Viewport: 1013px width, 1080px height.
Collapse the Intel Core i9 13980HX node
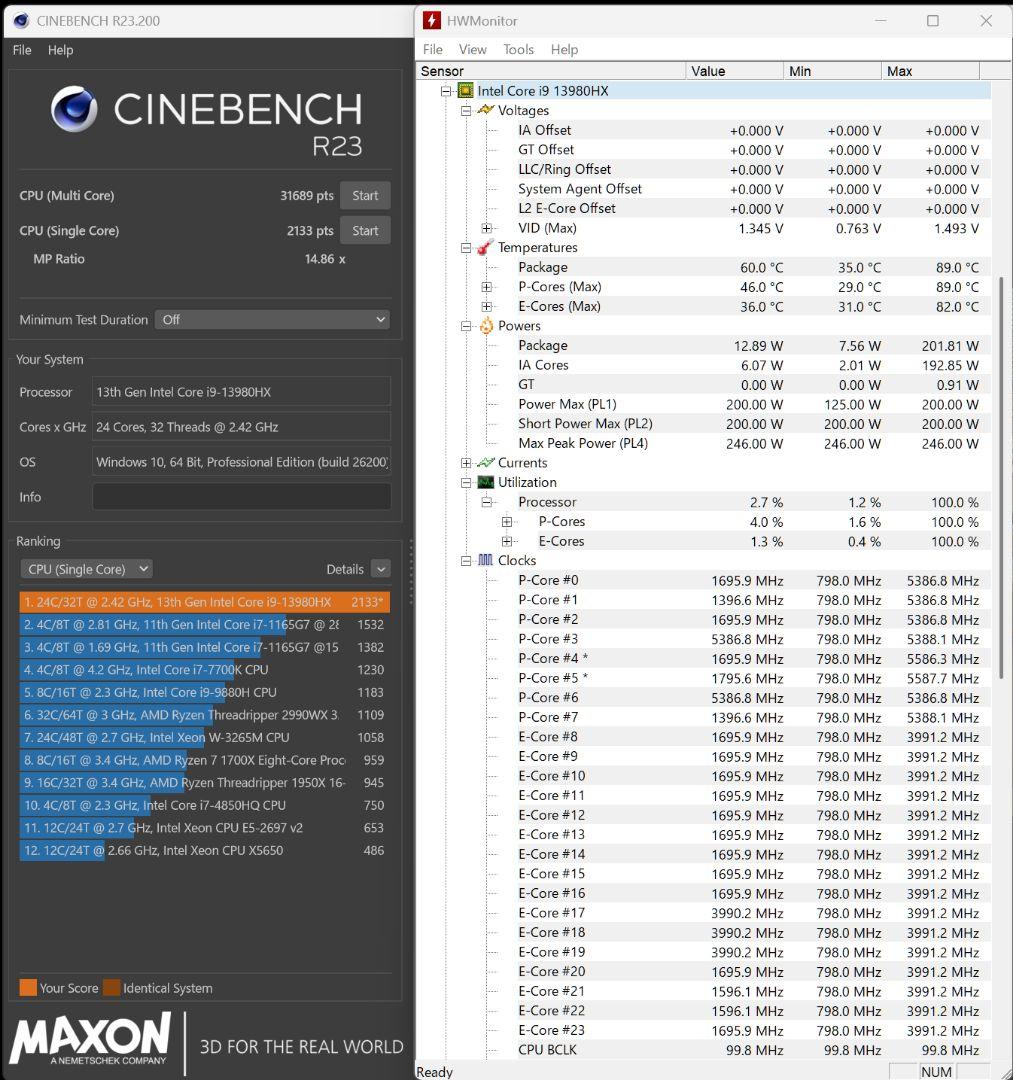[x=446, y=91]
